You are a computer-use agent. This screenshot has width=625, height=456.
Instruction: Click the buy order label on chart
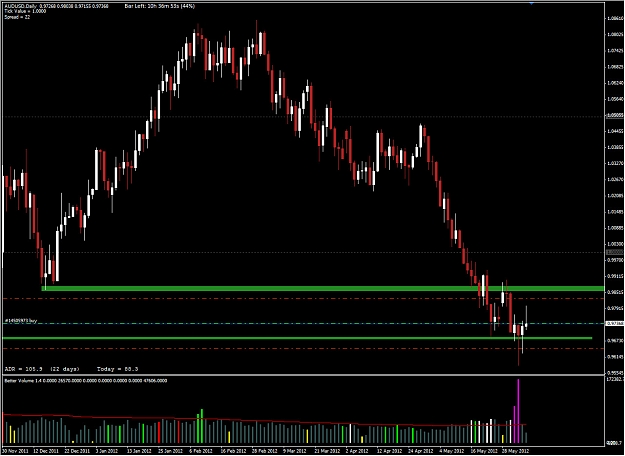(x=21, y=321)
